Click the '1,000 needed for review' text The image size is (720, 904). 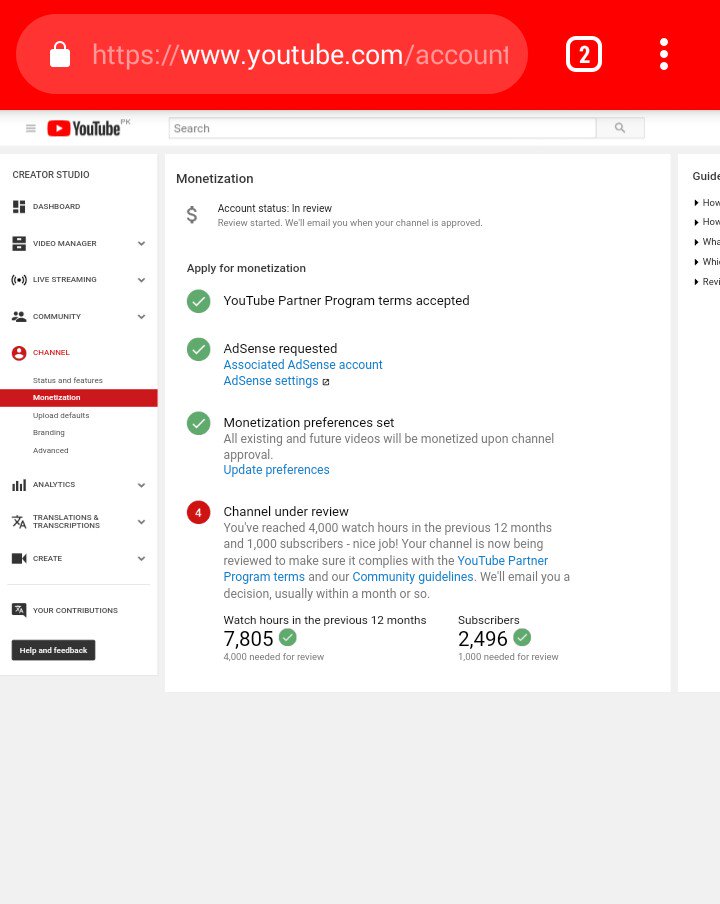[x=508, y=657]
